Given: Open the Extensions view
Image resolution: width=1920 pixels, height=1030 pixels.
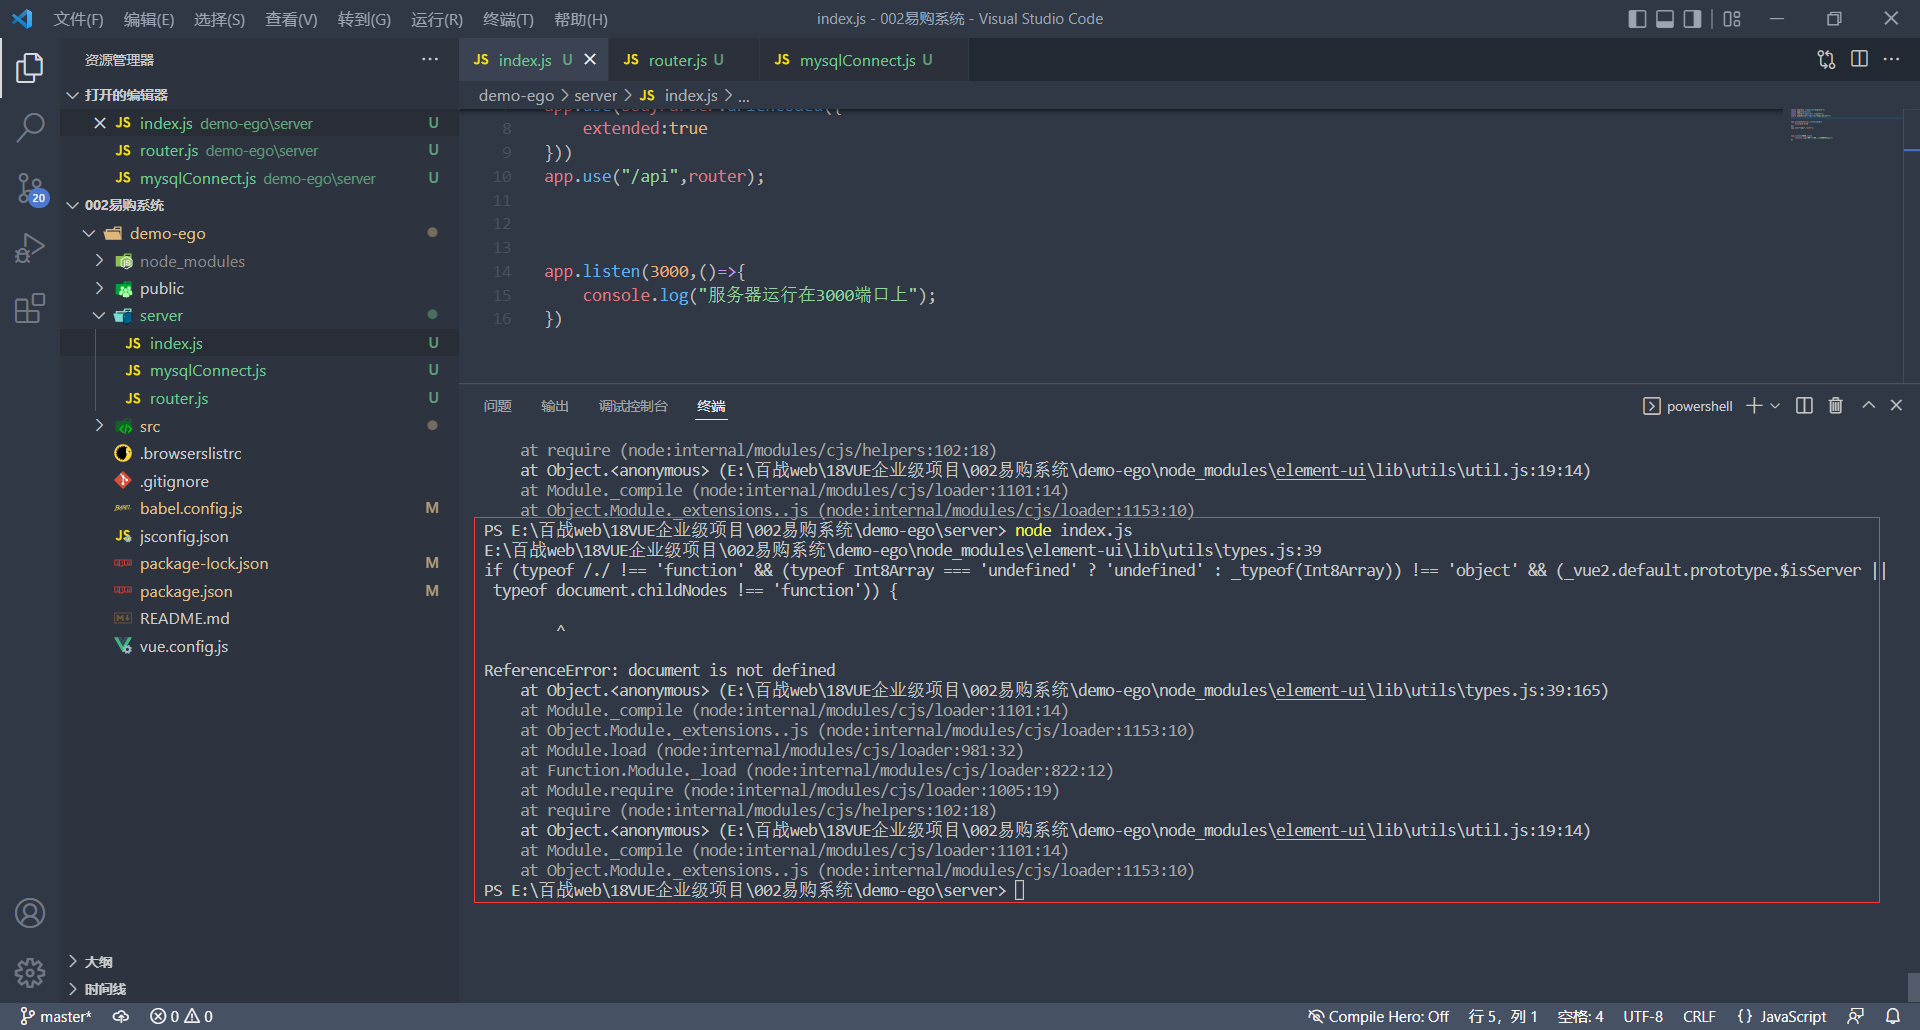Looking at the screenshot, I should [x=30, y=308].
